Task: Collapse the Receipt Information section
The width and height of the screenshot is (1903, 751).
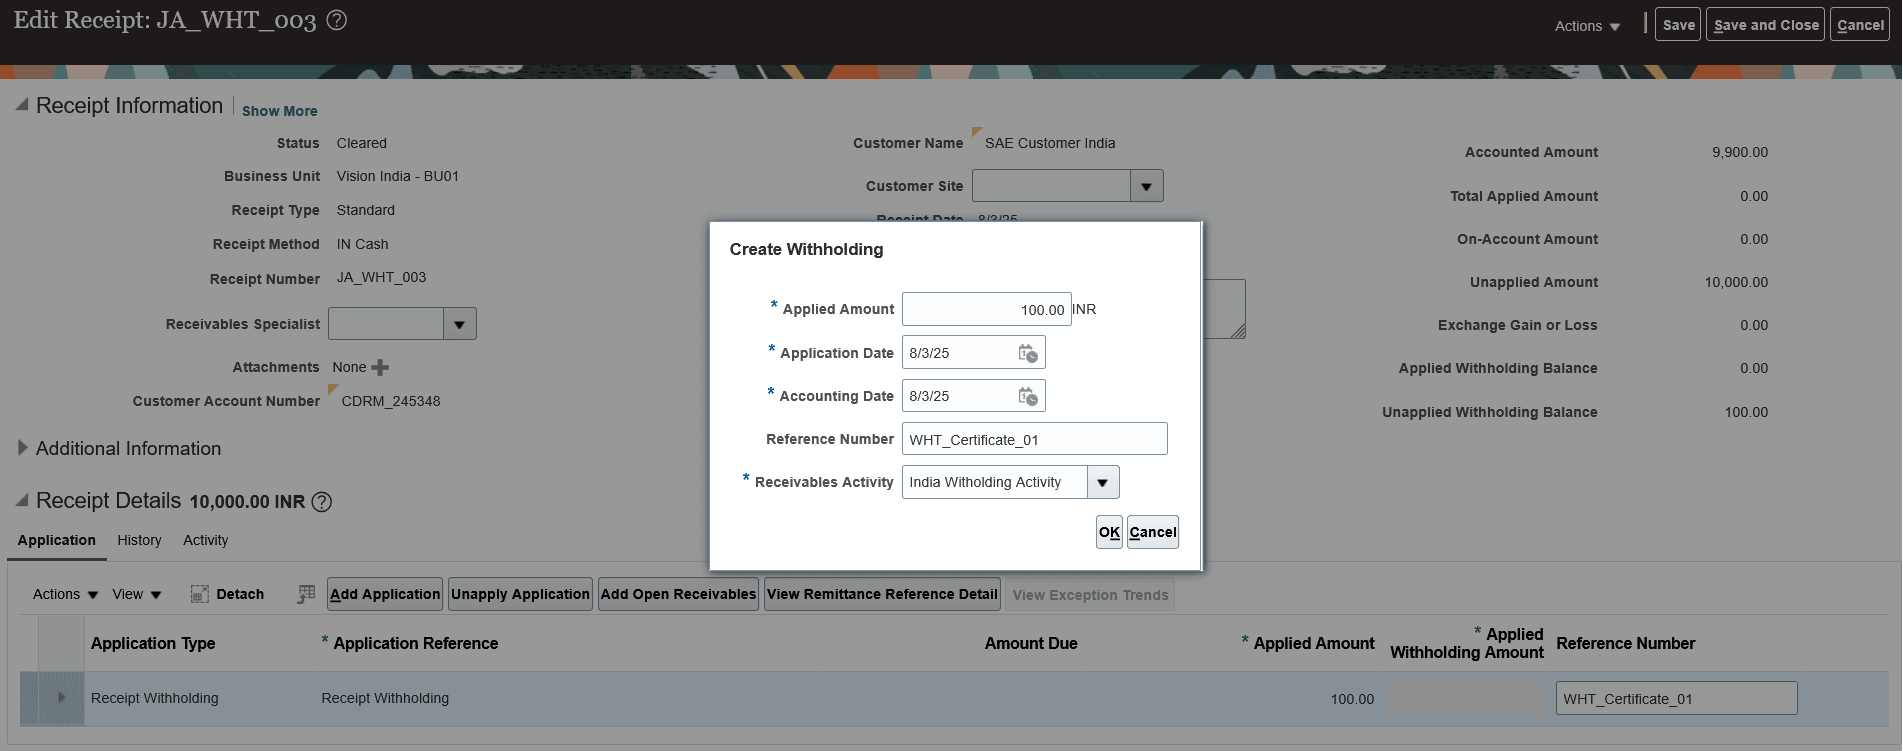Action: 22,104
